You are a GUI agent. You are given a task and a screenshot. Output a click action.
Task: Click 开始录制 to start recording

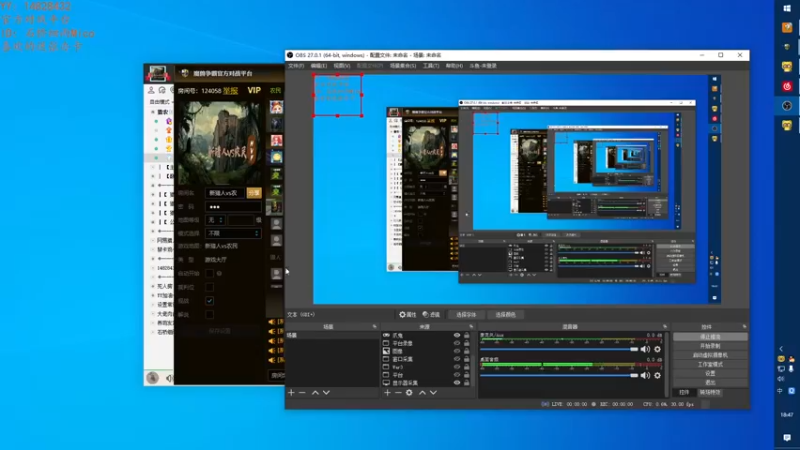point(710,346)
